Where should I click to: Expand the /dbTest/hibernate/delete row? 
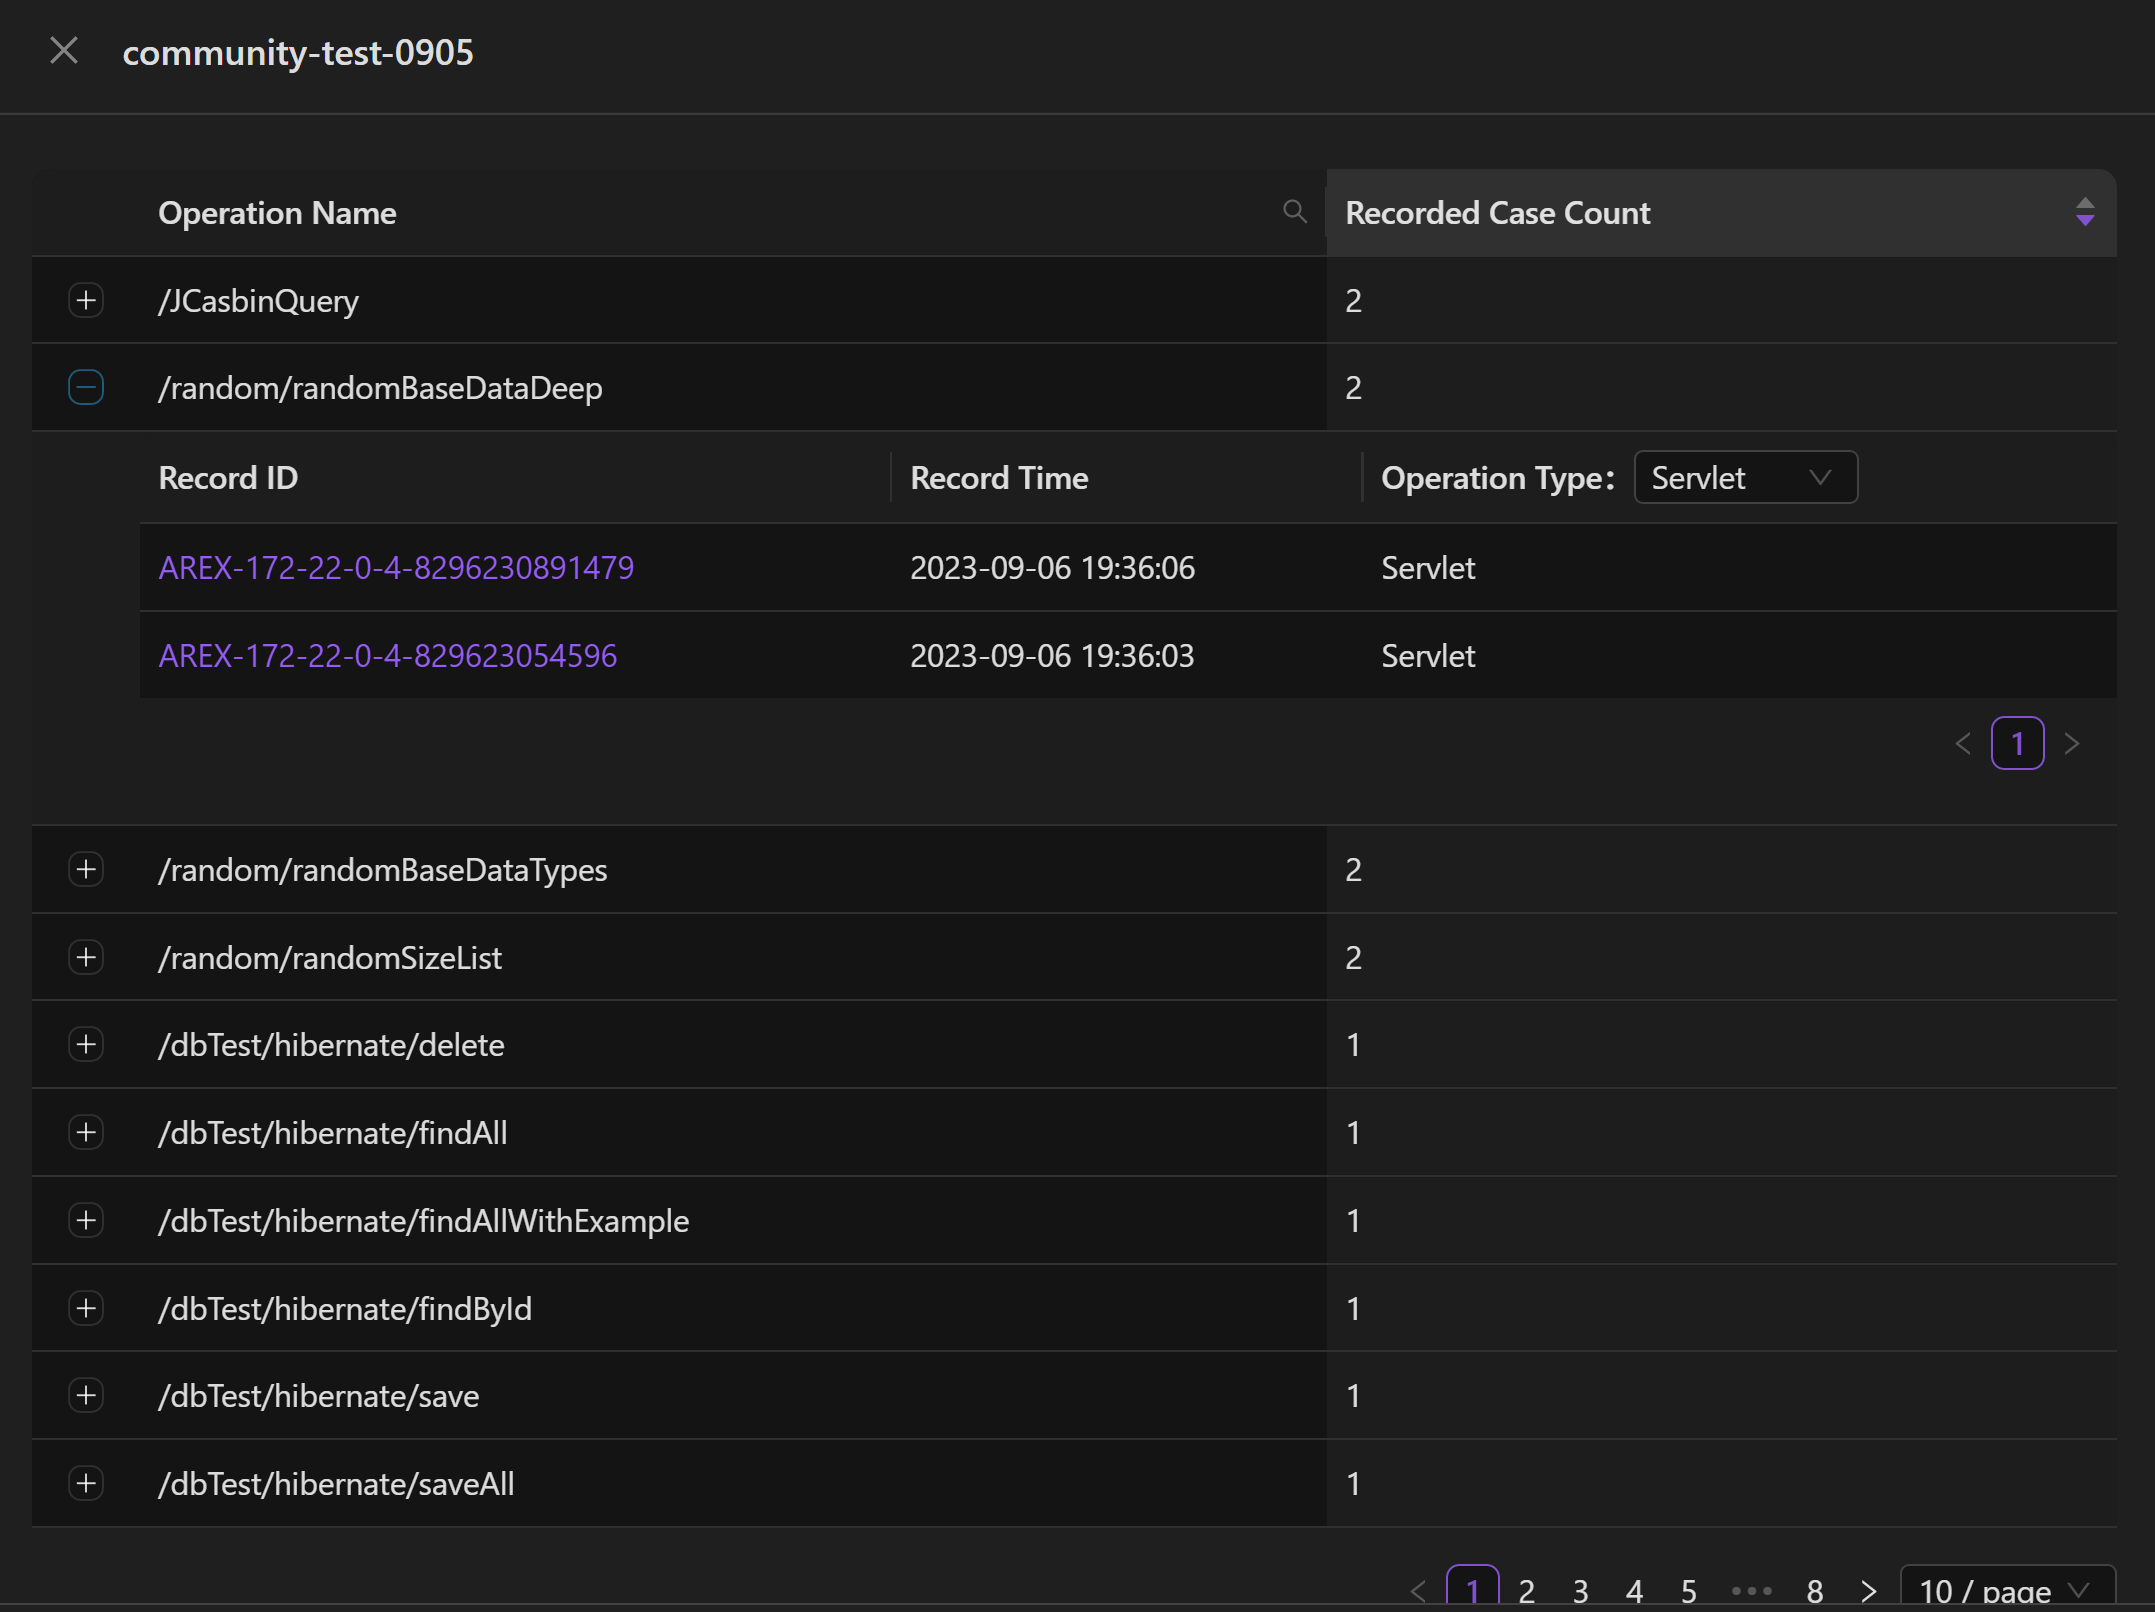click(x=86, y=1044)
